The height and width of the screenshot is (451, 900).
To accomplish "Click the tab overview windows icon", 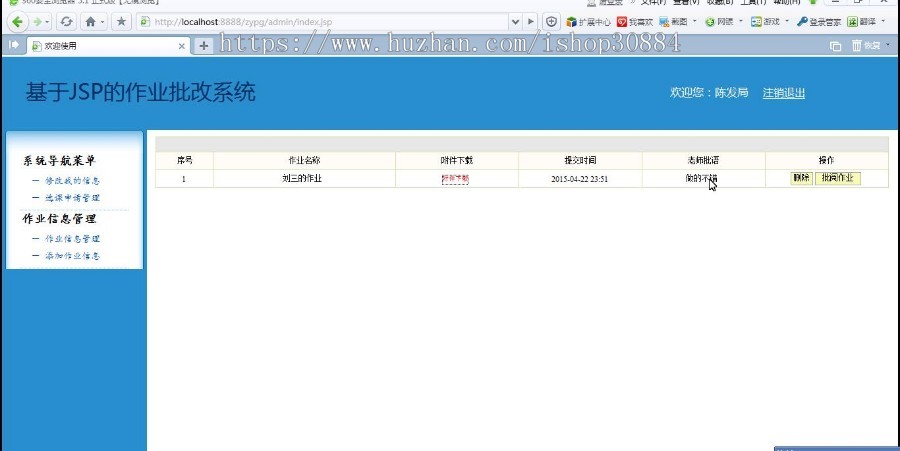I will pyautogui.click(x=836, y=46).
